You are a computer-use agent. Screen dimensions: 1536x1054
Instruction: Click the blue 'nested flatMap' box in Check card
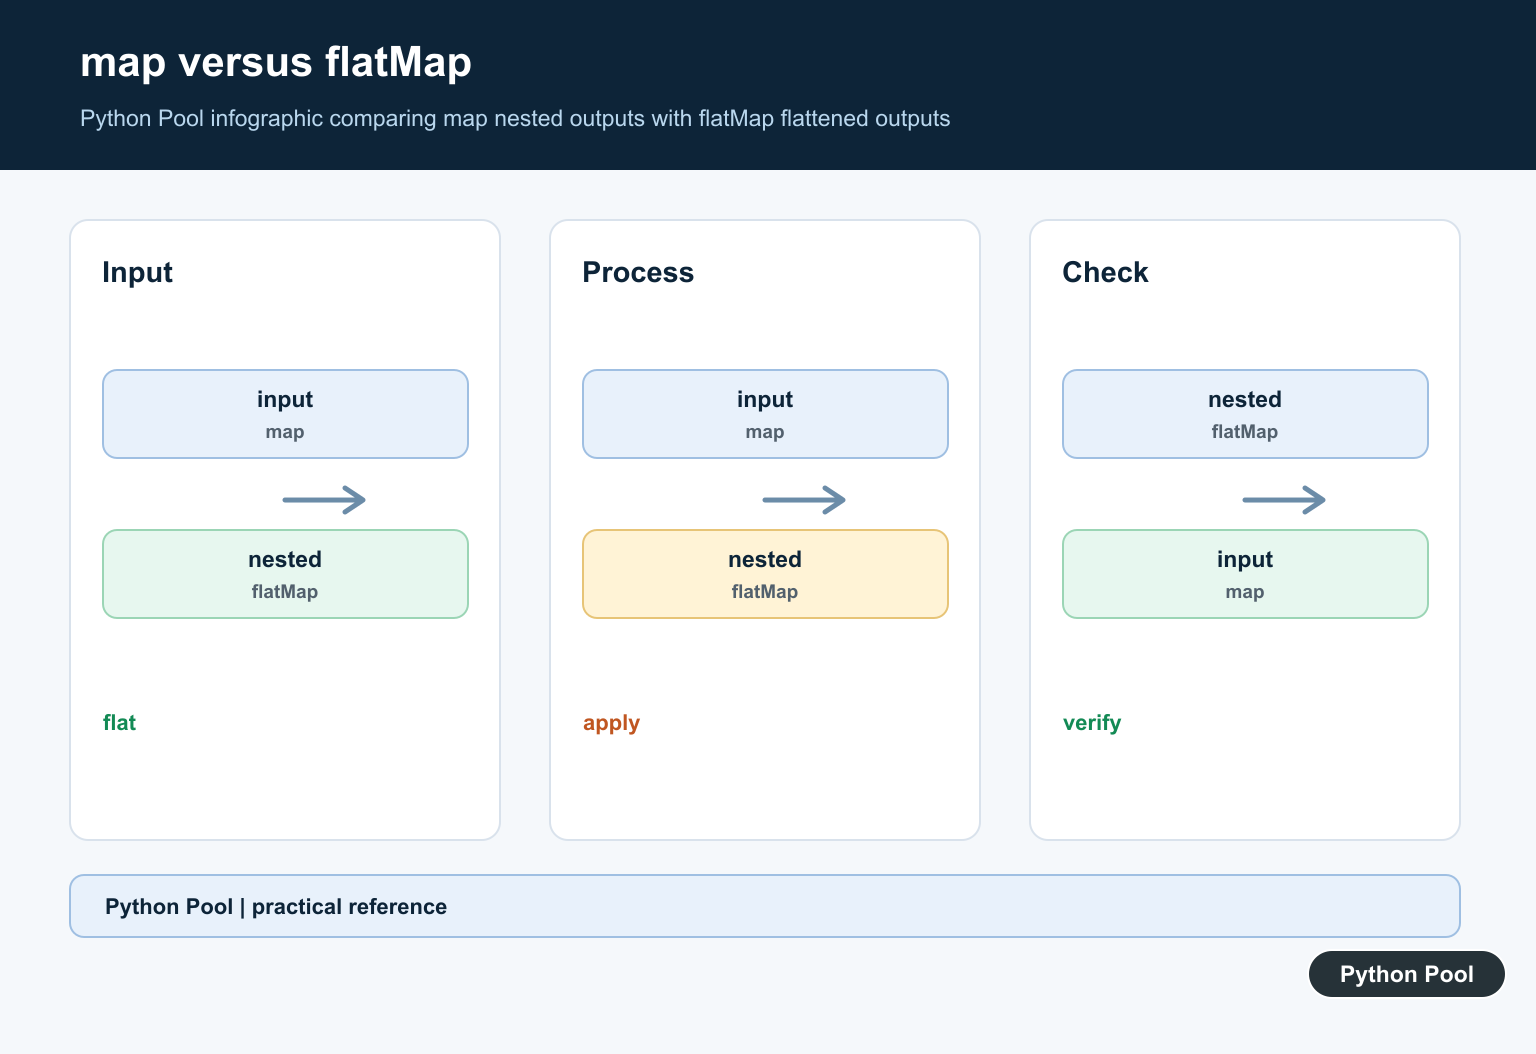[x=1245, y=414]
